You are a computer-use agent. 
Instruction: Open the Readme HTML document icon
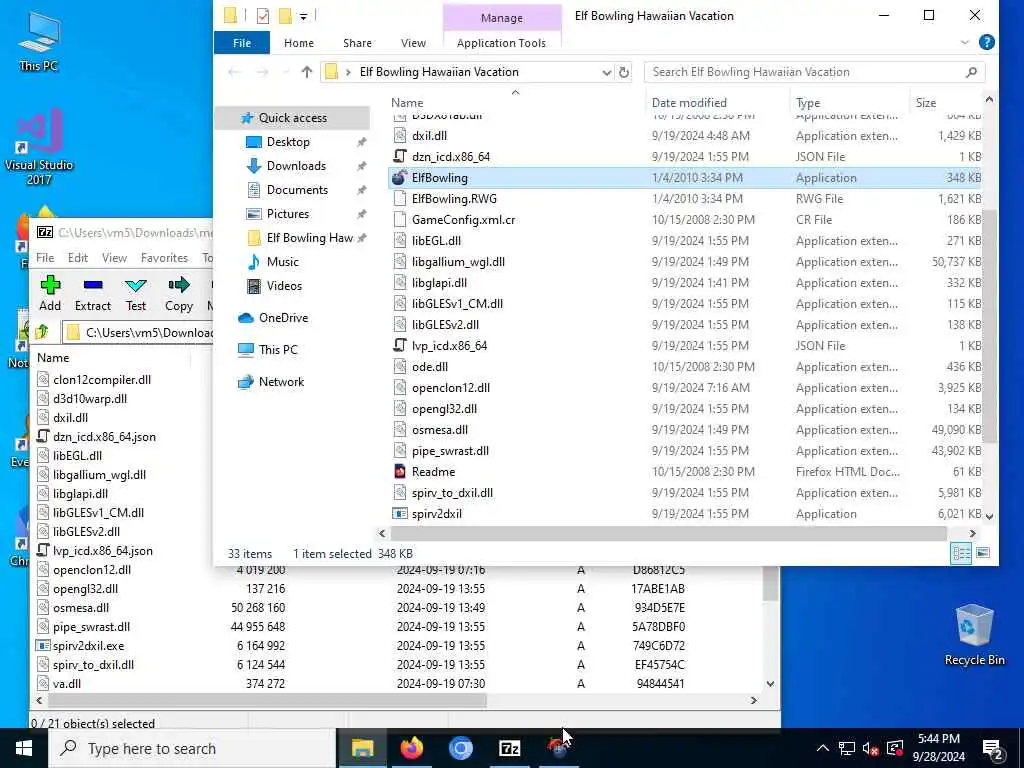400,472
